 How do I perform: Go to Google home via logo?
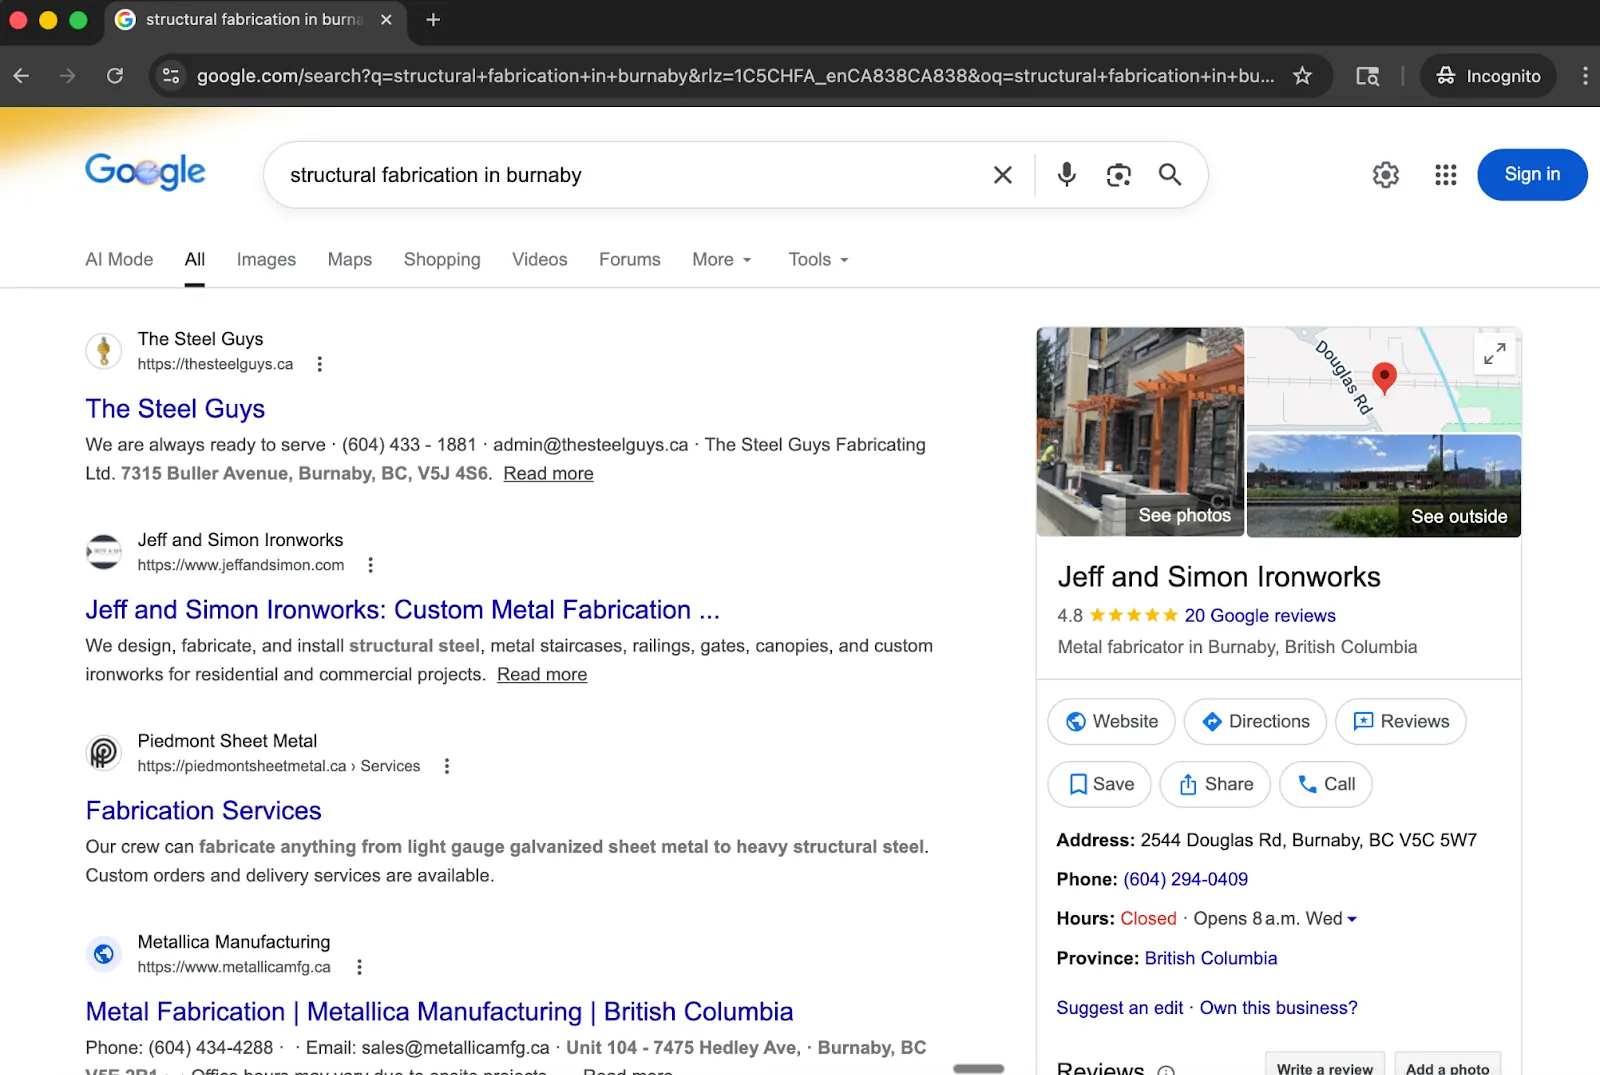click(x=146, y=172)
